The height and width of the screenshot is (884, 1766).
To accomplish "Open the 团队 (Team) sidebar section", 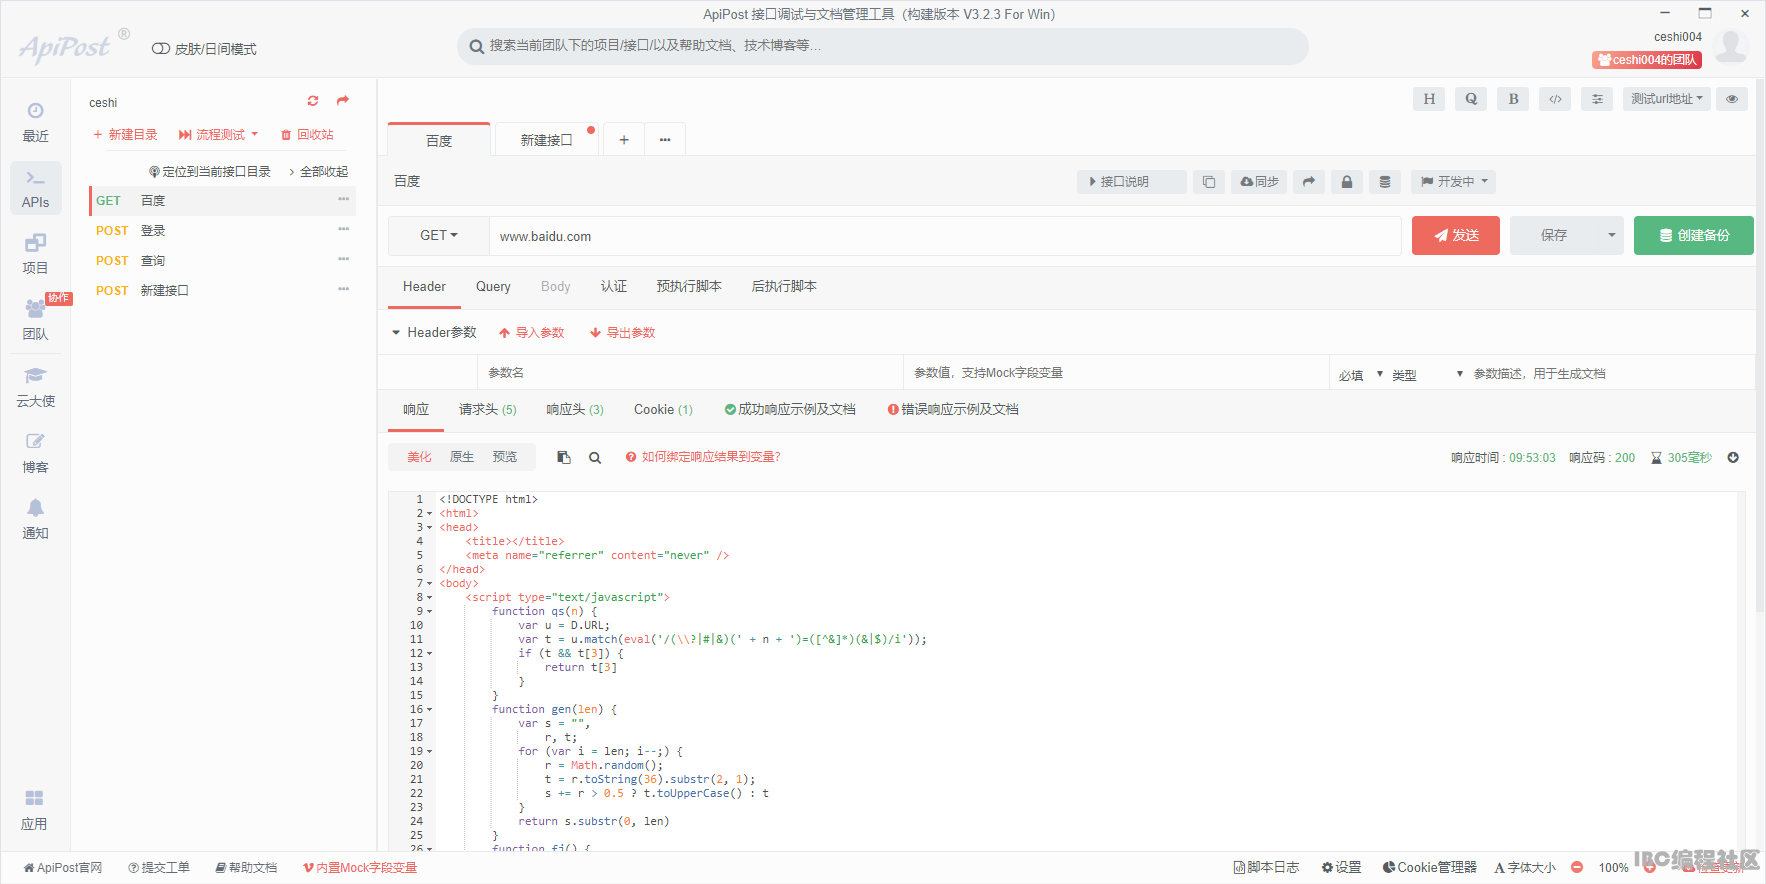I will (35, 321).
